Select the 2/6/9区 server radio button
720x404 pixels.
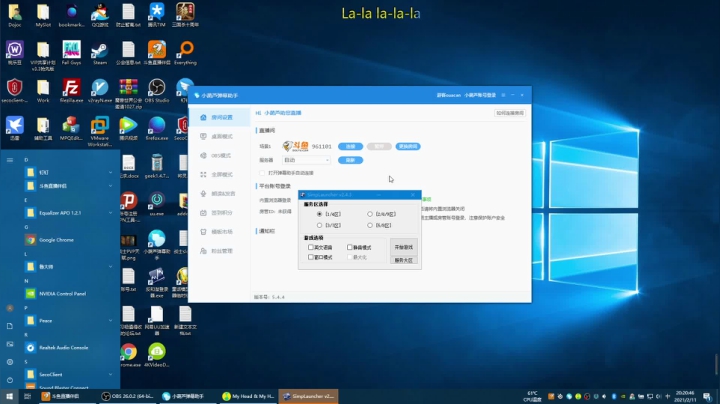pyautogui.click(x=370, y=214)
